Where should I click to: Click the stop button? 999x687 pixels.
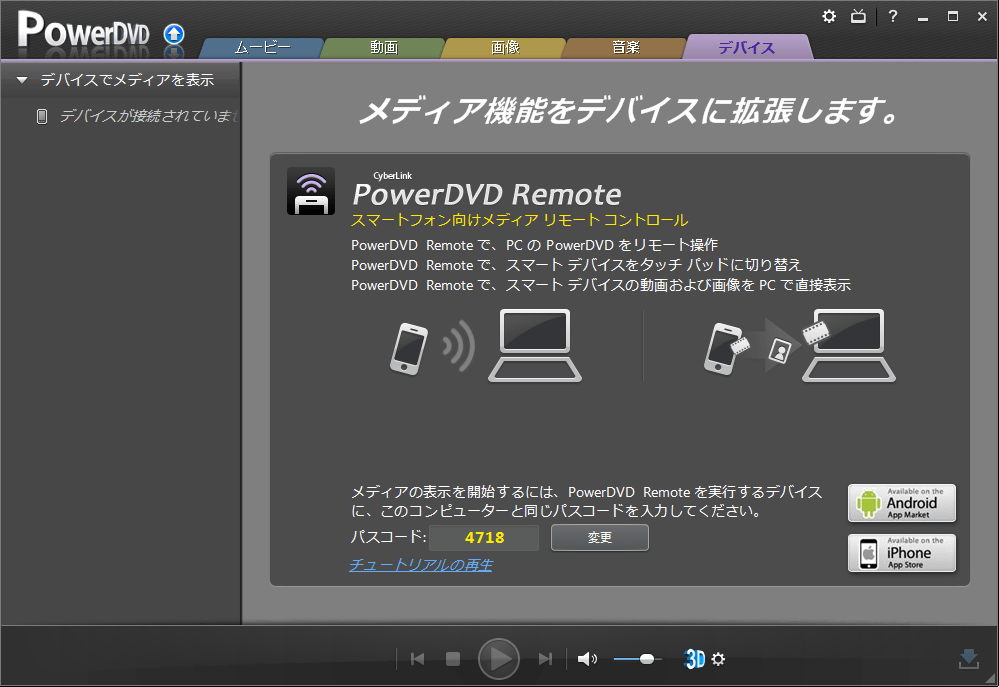point(453,659)
